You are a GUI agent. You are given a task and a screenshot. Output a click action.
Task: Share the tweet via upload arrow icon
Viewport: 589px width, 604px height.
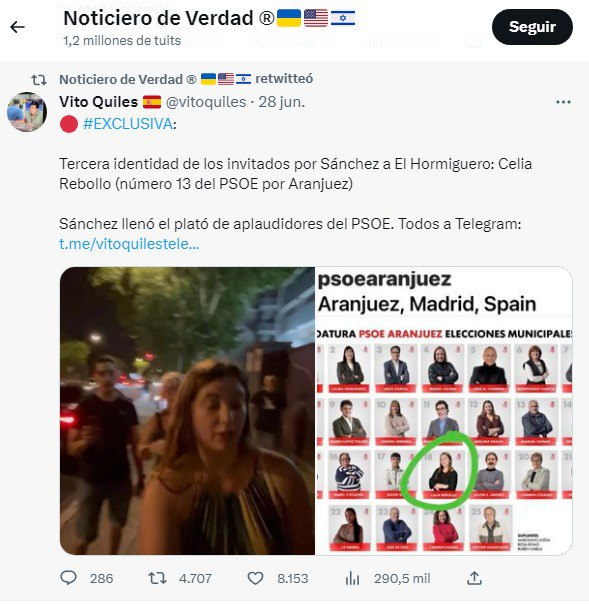click(474, 578)
